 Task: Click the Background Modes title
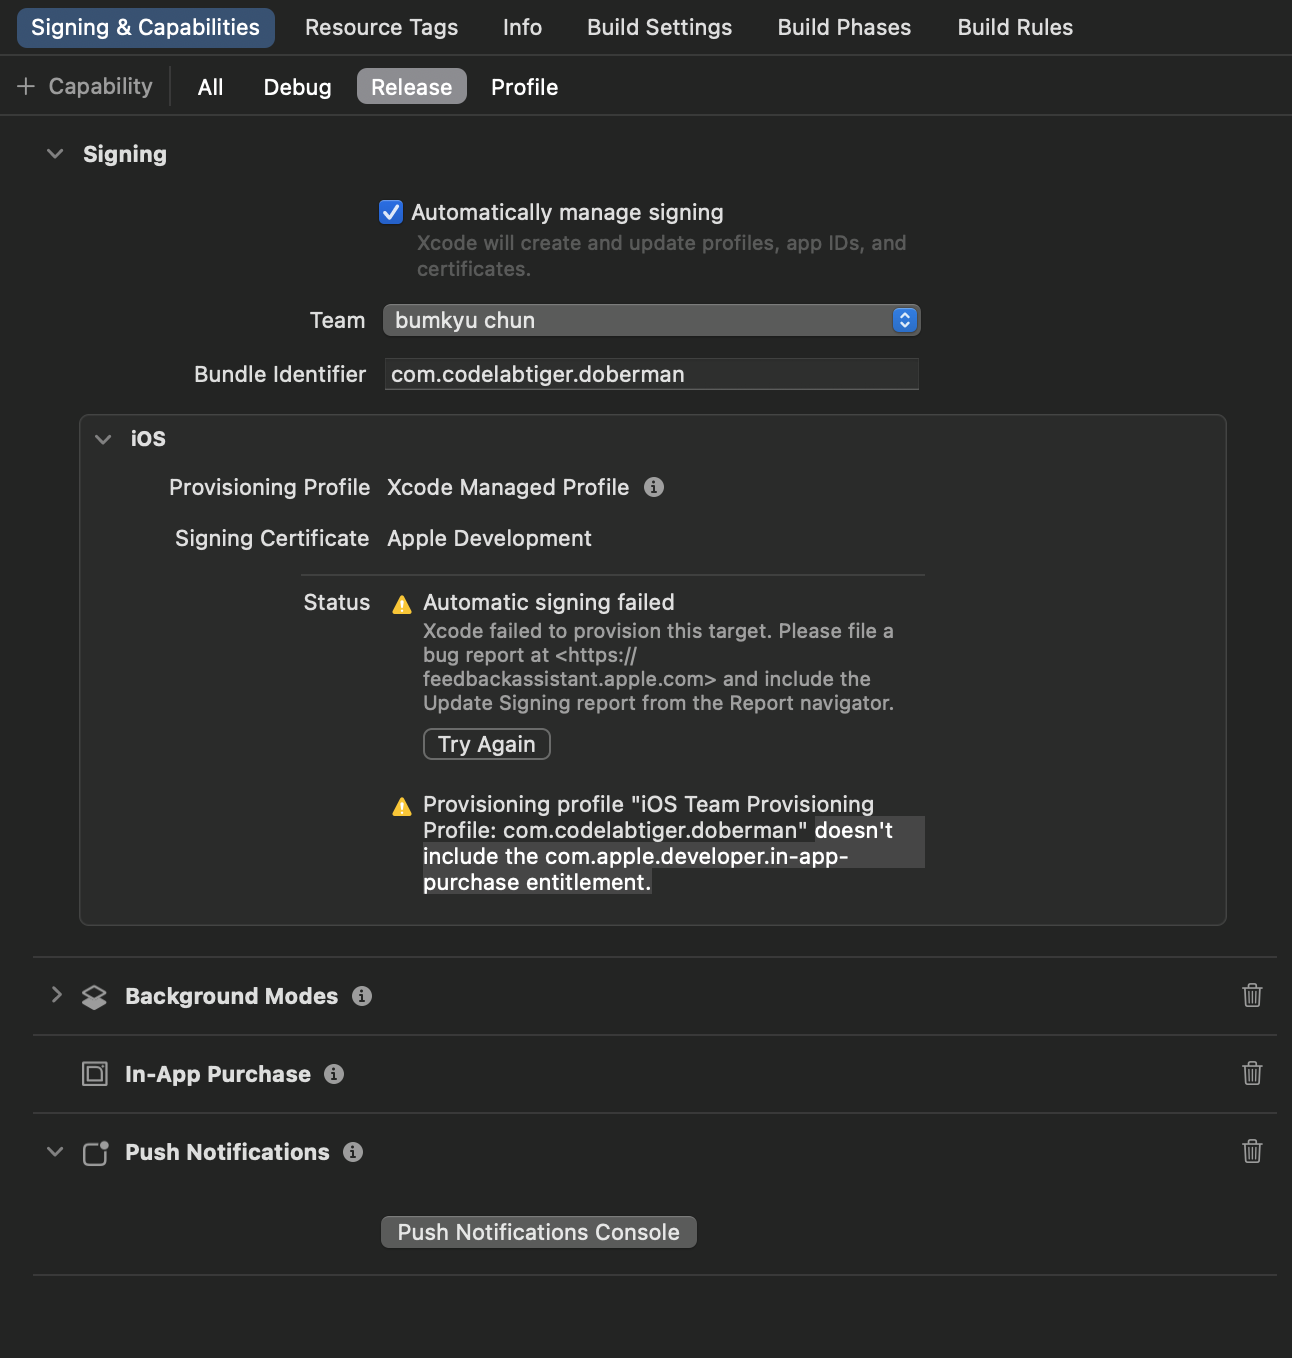point(232,996)
